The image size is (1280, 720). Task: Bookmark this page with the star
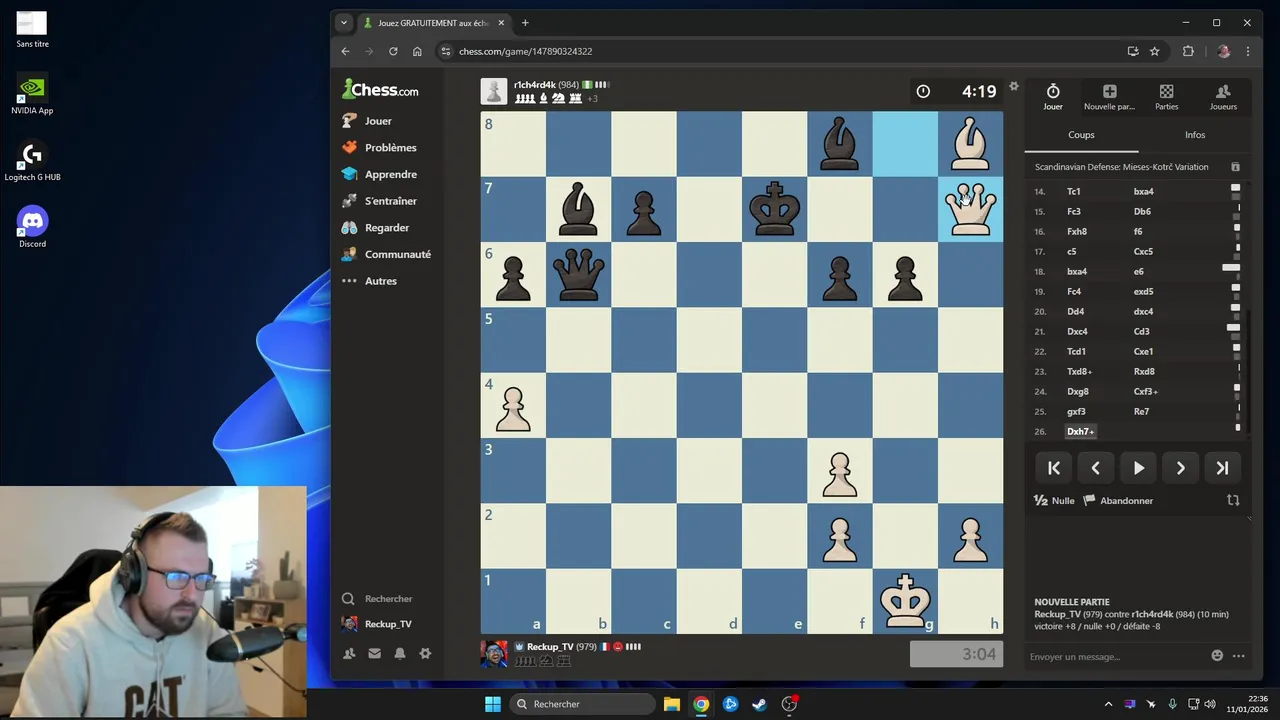[1155, 51]
